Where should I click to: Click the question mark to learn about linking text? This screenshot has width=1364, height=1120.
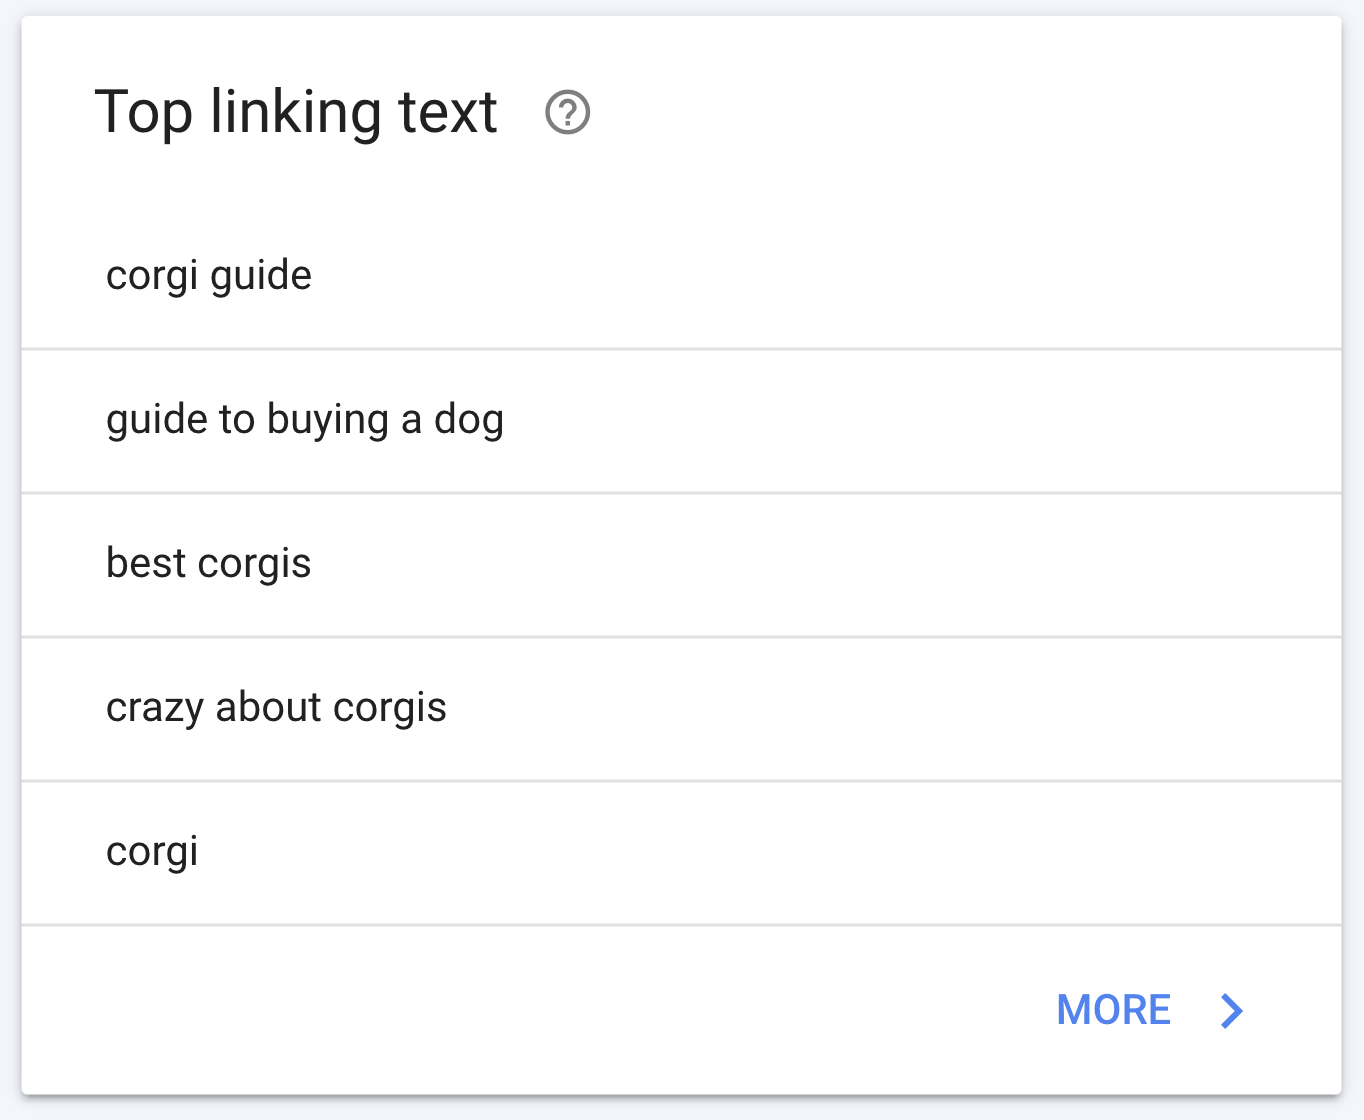(x=567, y=113)
